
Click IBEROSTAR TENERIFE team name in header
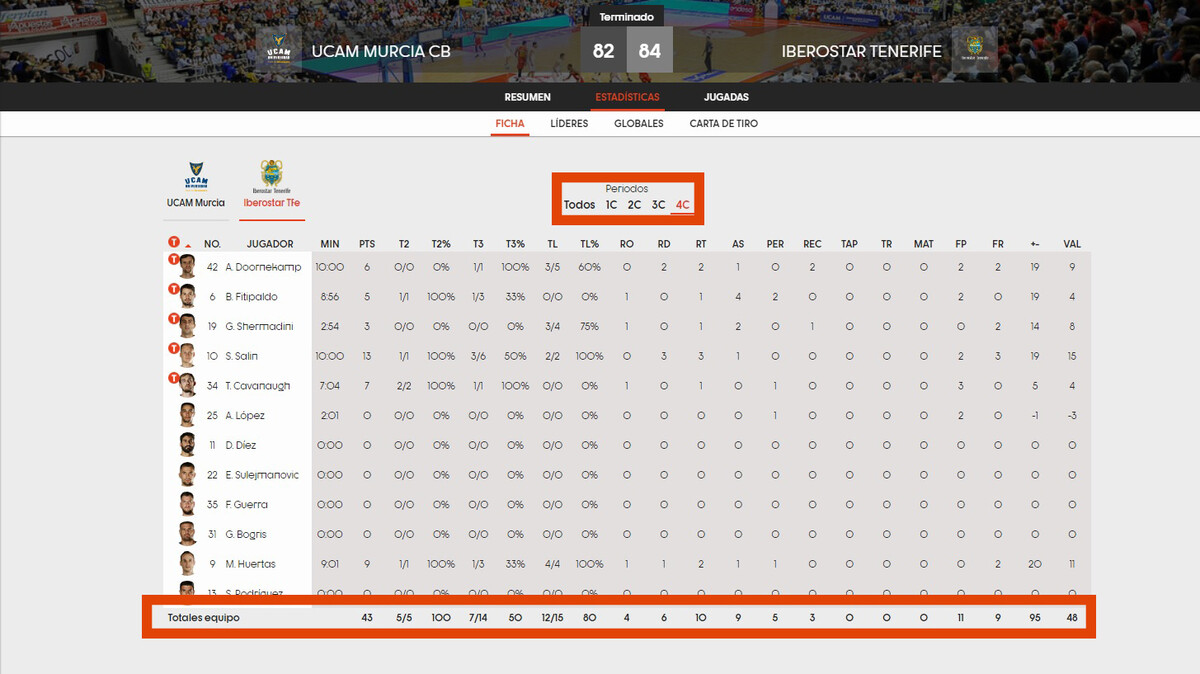[x=862, y=51]
